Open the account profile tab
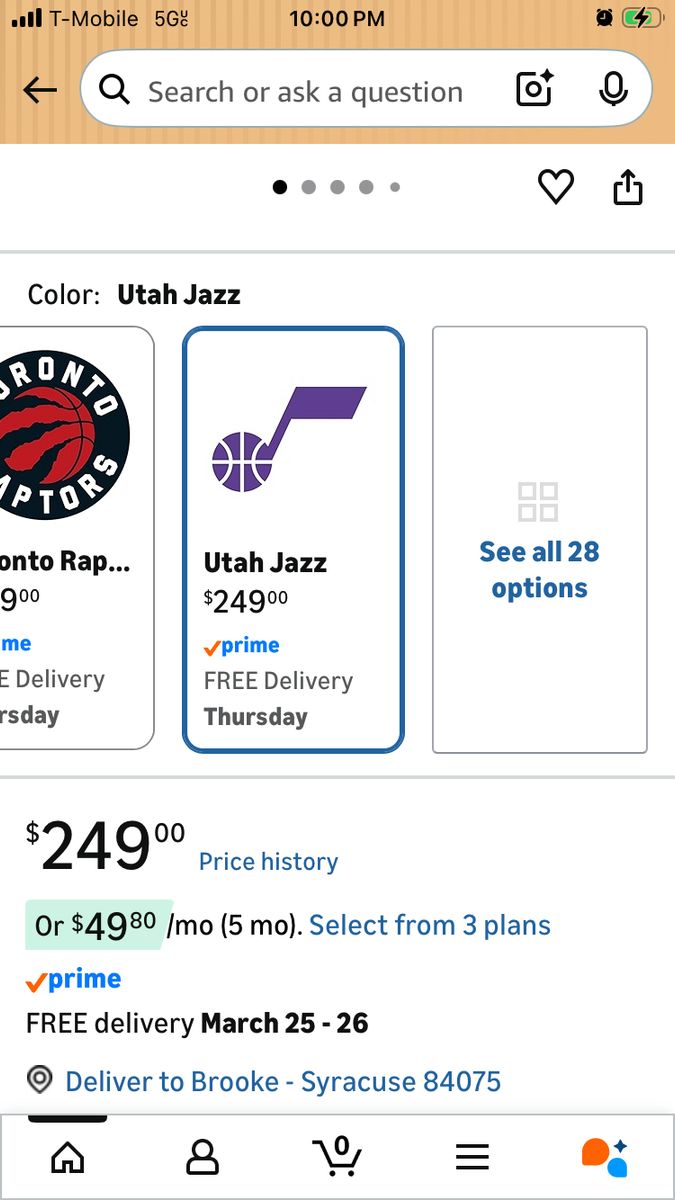675x1200 pixels. click(202, 1158)
